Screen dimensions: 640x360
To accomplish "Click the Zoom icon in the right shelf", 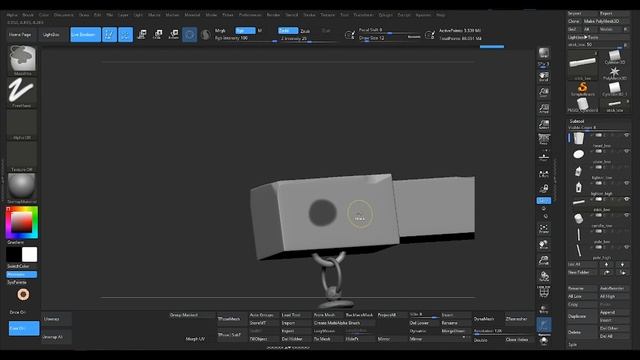I will 544,93.
